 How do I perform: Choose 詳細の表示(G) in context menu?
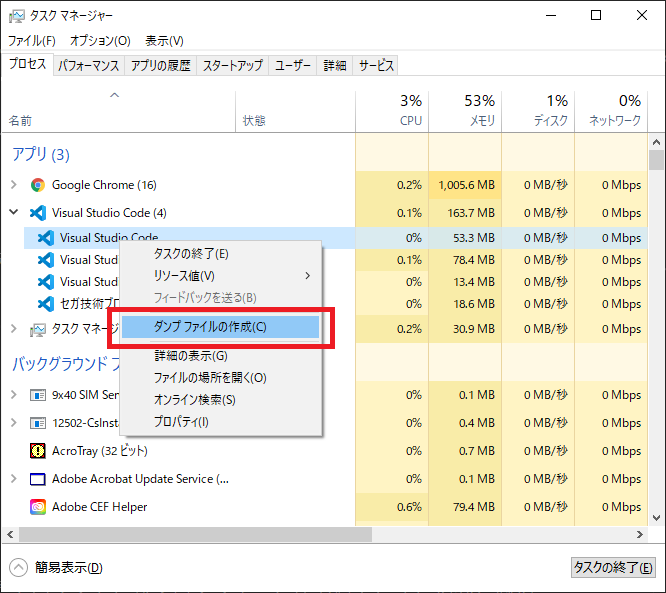pos(220,356)
